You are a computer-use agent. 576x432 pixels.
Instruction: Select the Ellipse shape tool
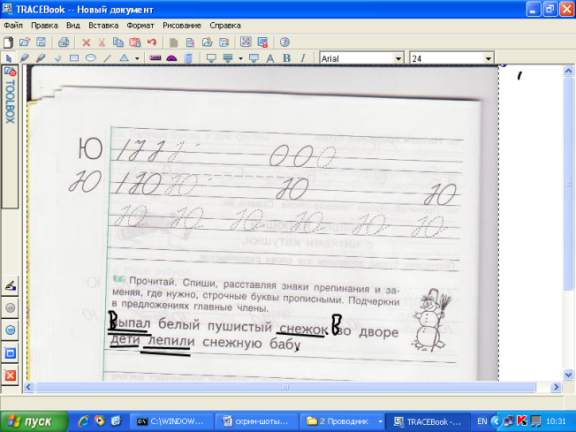tap(90, 58)
